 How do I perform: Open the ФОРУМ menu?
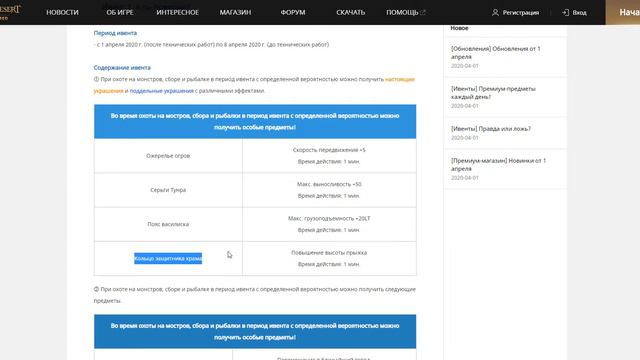tap(293, 13)
